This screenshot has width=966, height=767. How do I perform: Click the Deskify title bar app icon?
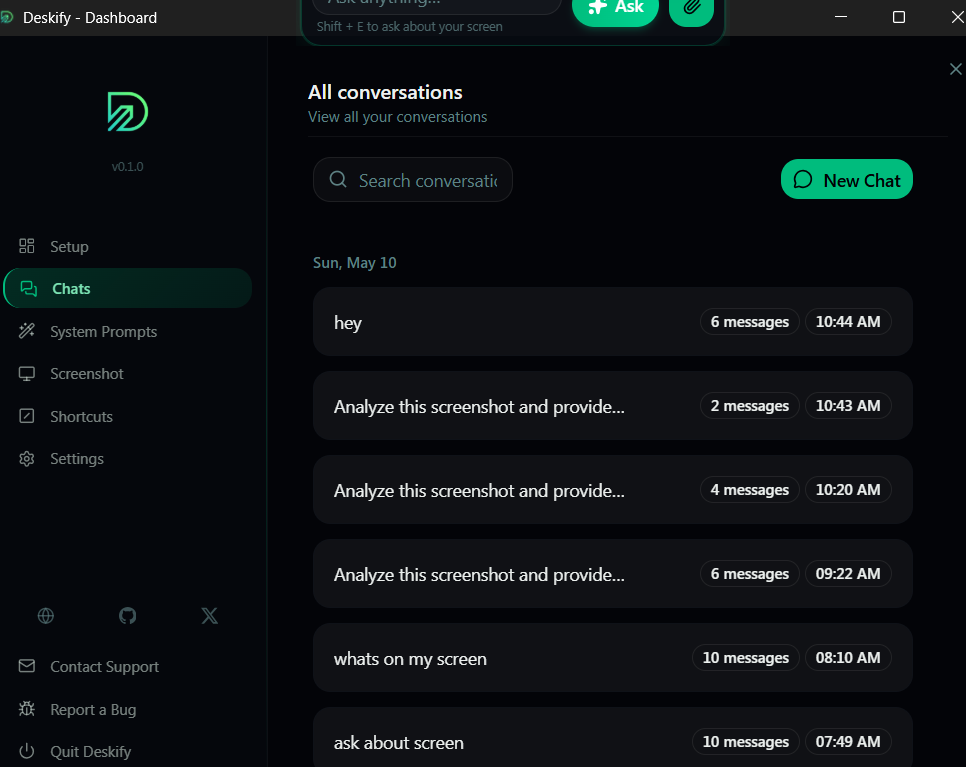(7, 17)
